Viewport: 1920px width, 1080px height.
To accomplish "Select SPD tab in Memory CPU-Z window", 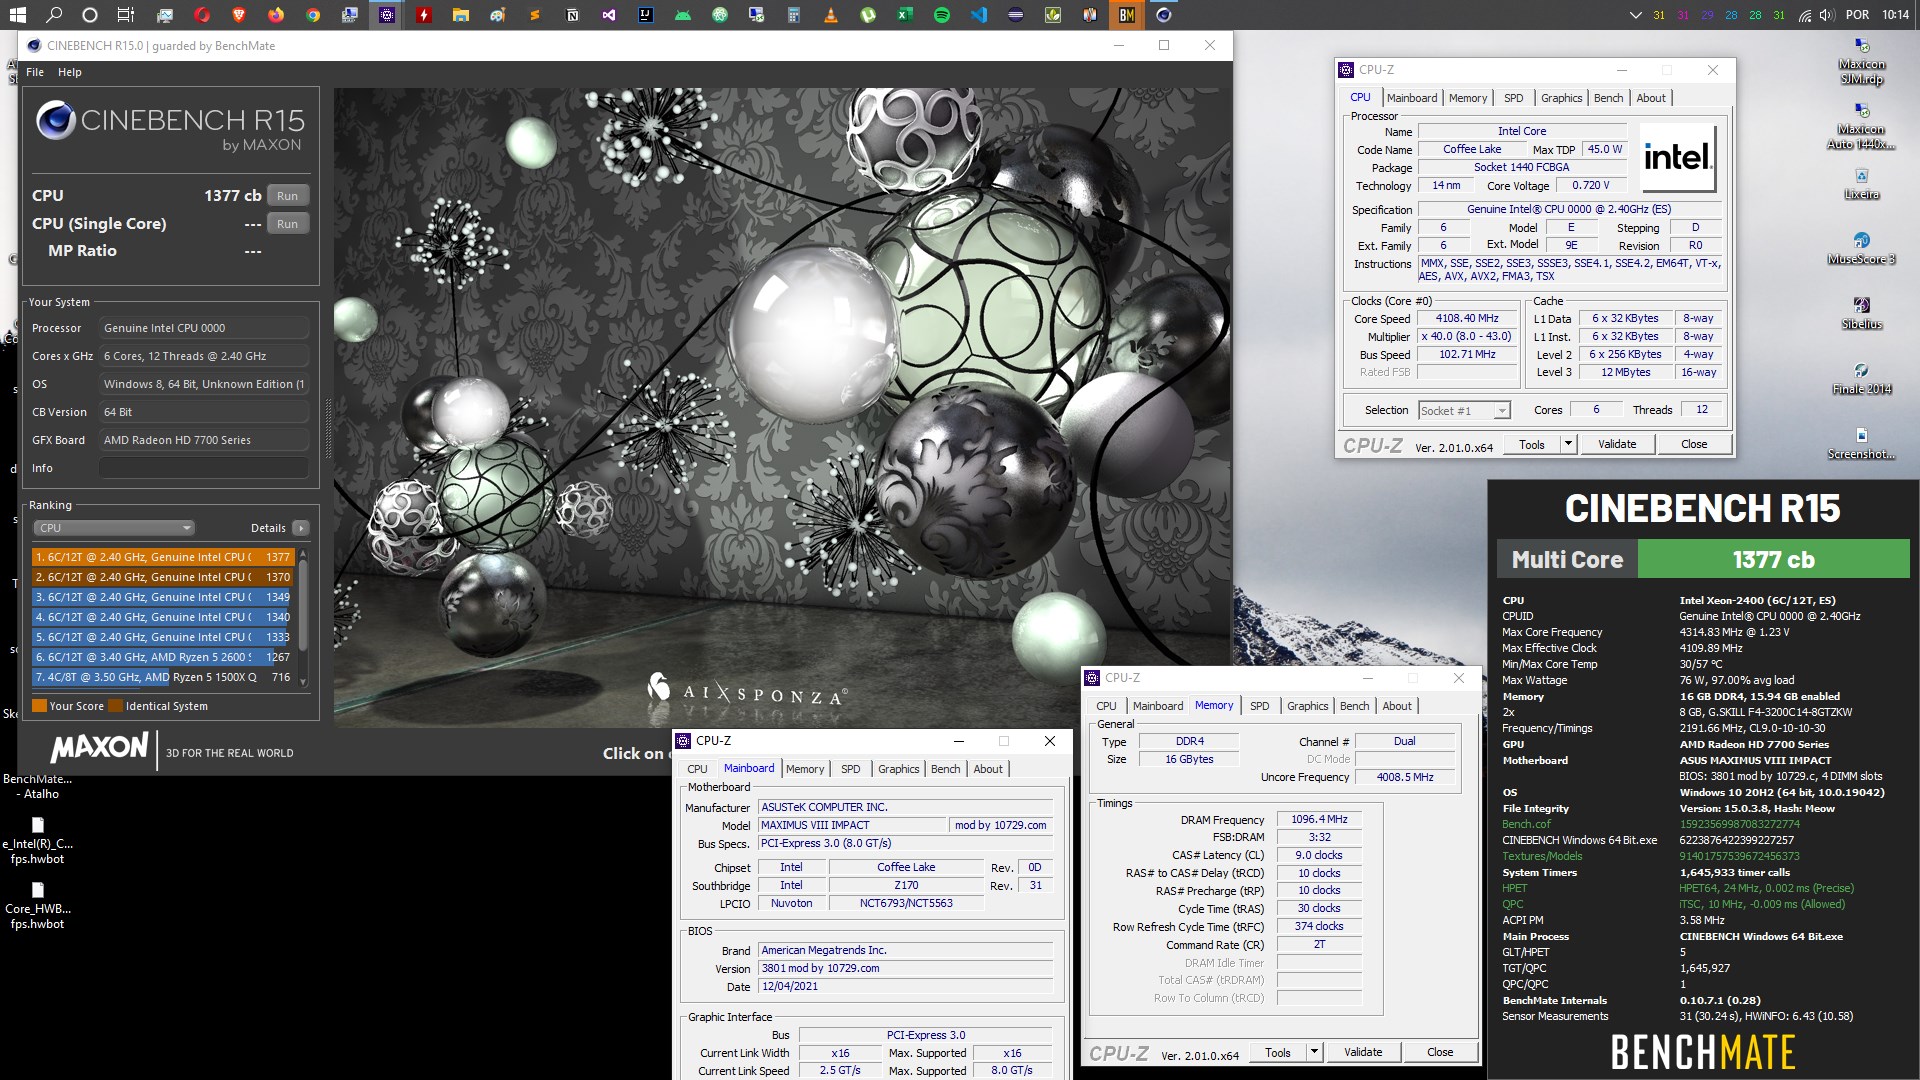I will tap(1259, 706).
